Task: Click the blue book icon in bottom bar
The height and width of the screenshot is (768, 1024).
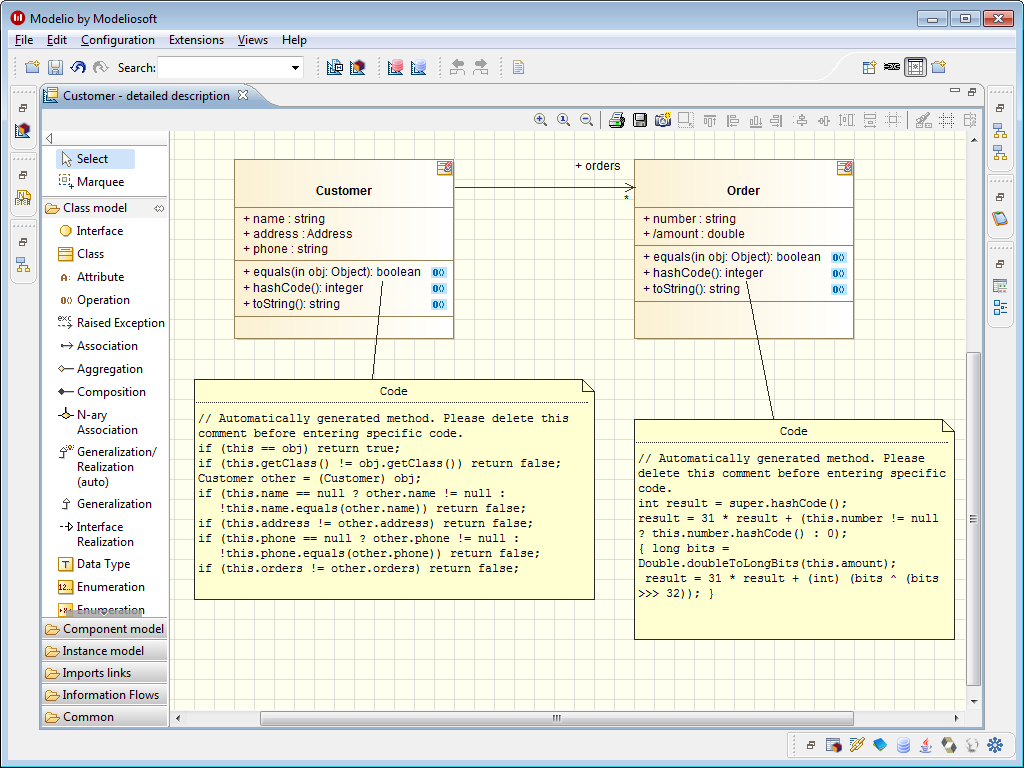Action: click(x=880, y=744)
